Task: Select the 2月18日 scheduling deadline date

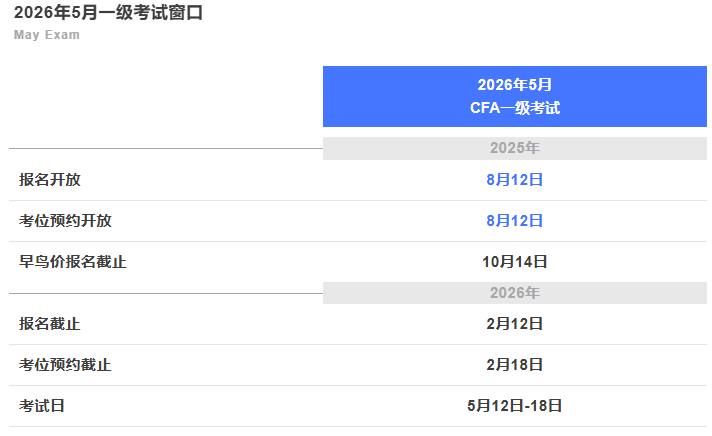Action: tap(514, 365)
